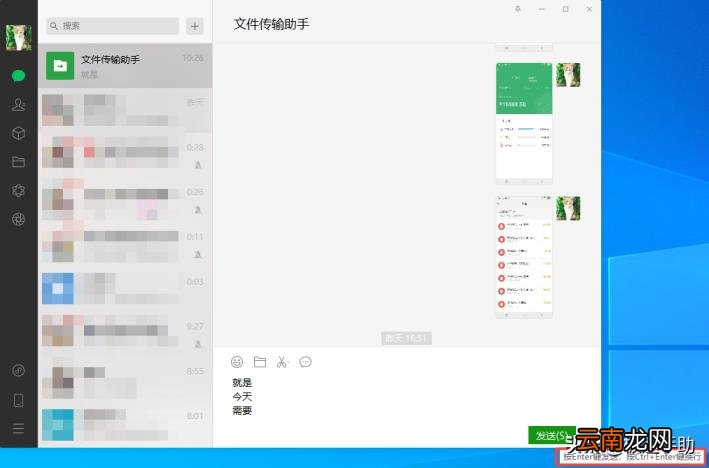
Task: Click the green 发送(S) send button
Action: [x=552, y=435]
